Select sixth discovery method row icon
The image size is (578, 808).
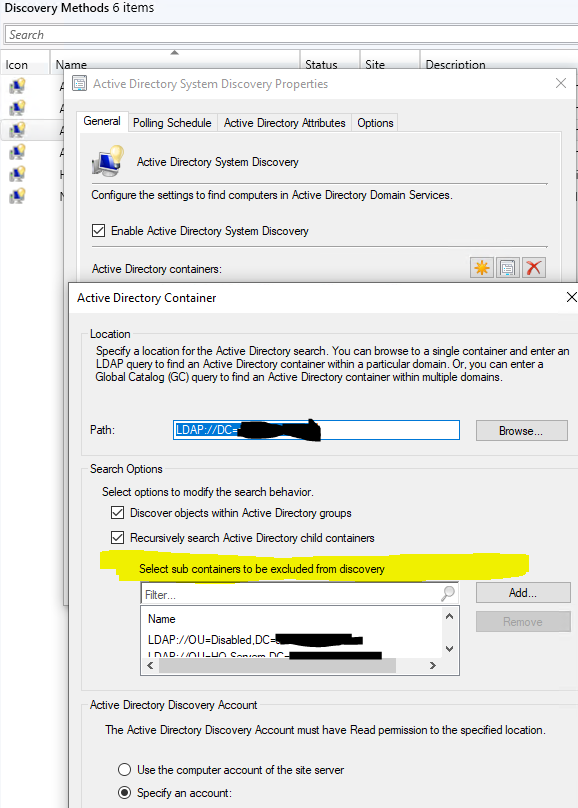[17, 196]
